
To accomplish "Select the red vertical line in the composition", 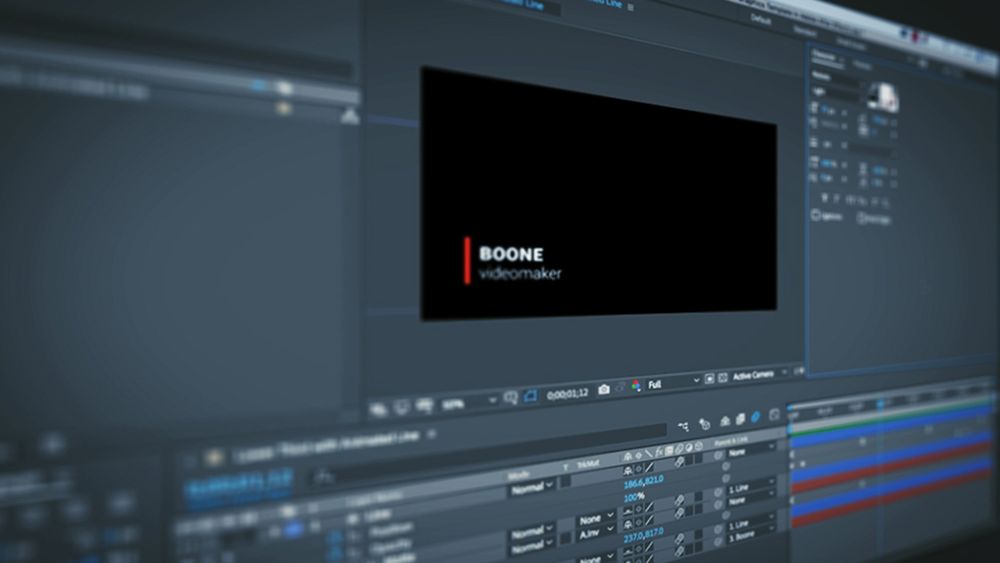I will (x=467, y=260).
